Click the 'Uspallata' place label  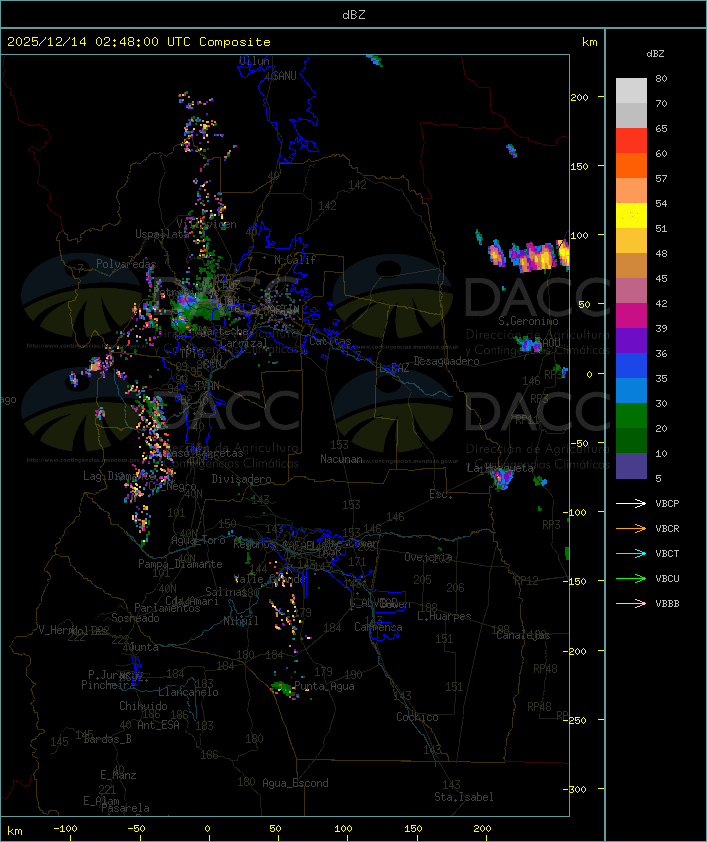click(160, 234)
